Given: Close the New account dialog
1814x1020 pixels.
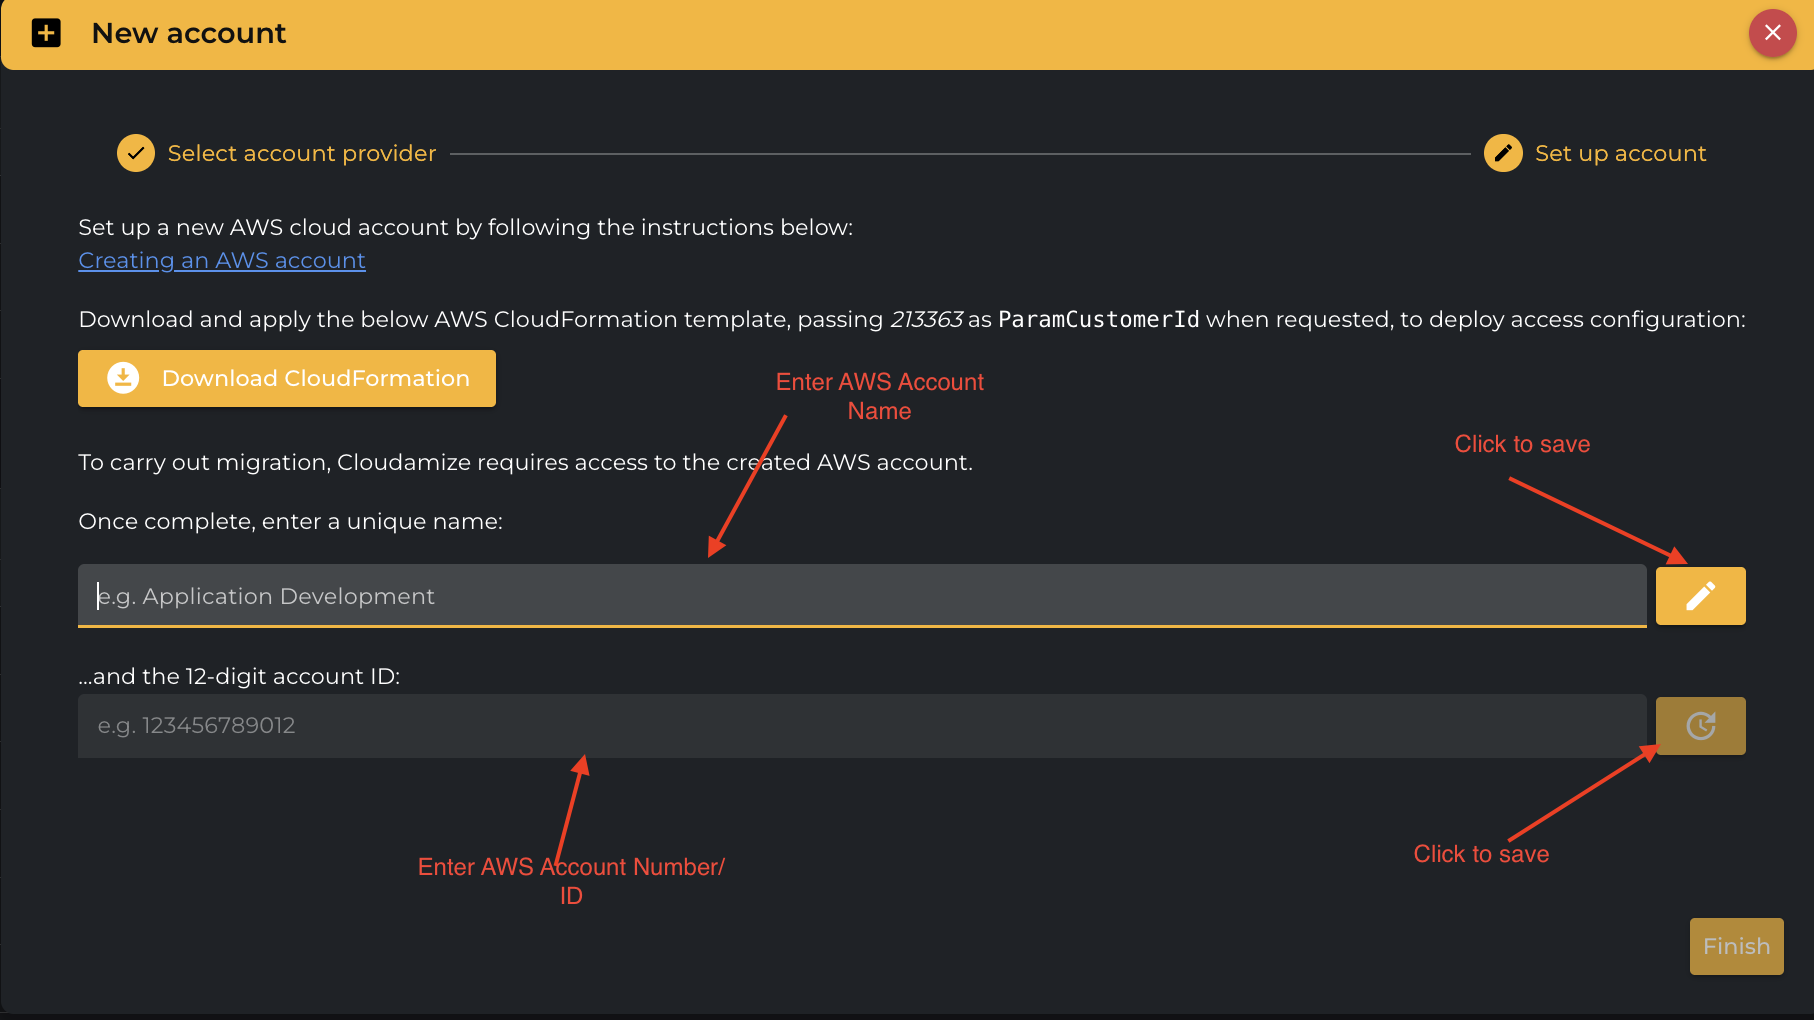Looking at the screenshot, I should [x=1772, y=33].
